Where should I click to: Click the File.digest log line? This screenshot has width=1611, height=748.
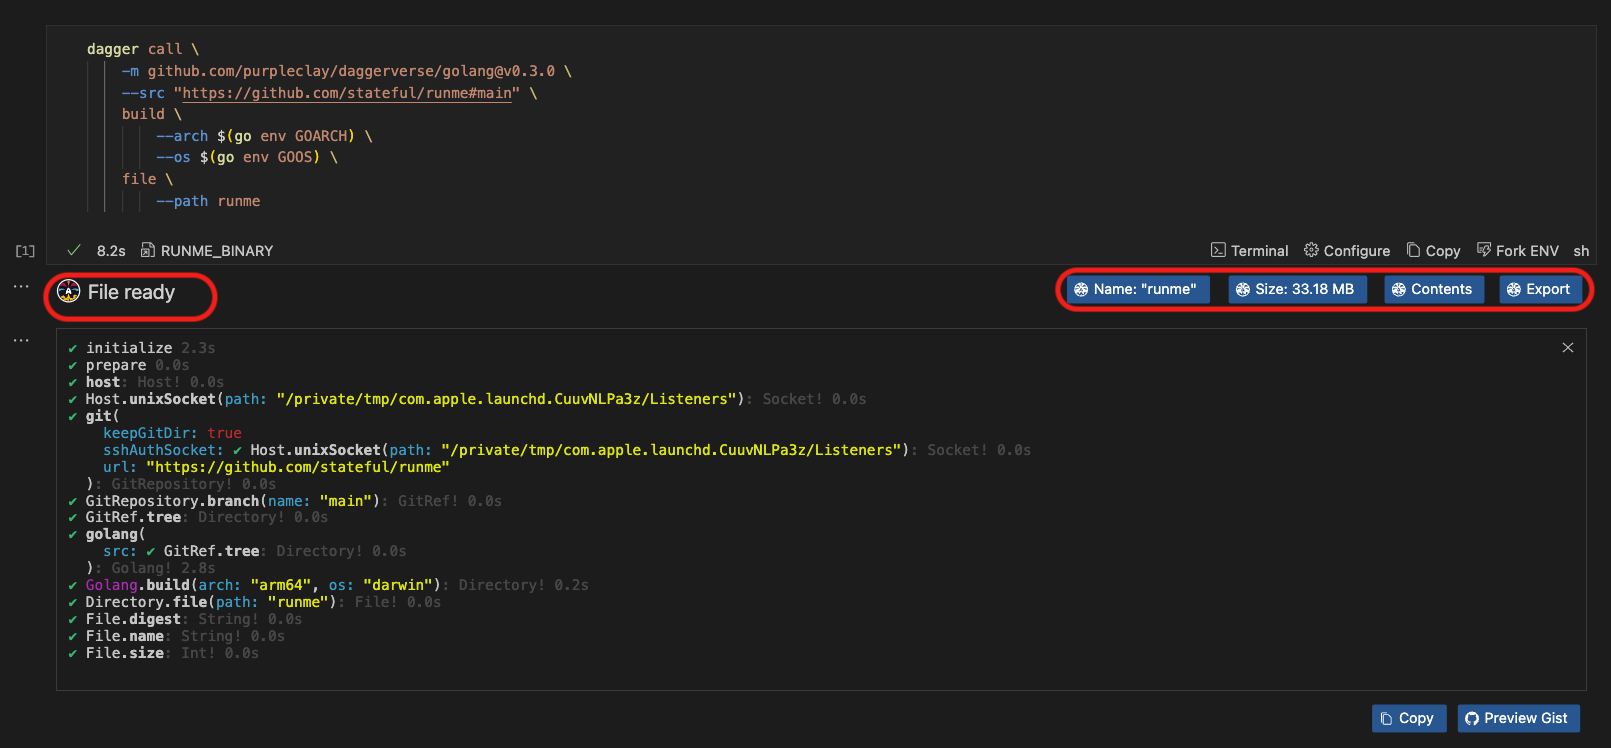tap(185, 619)
